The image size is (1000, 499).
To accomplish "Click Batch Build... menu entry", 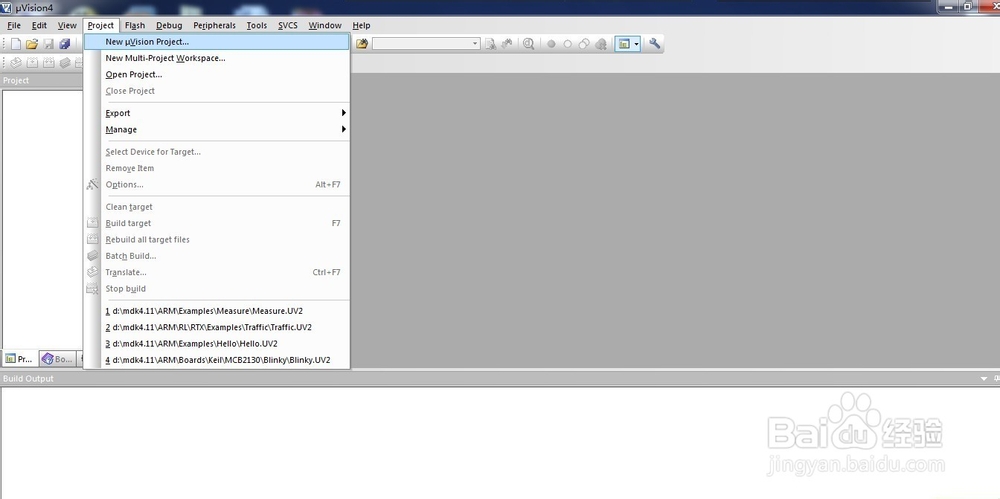I will 217,256.
